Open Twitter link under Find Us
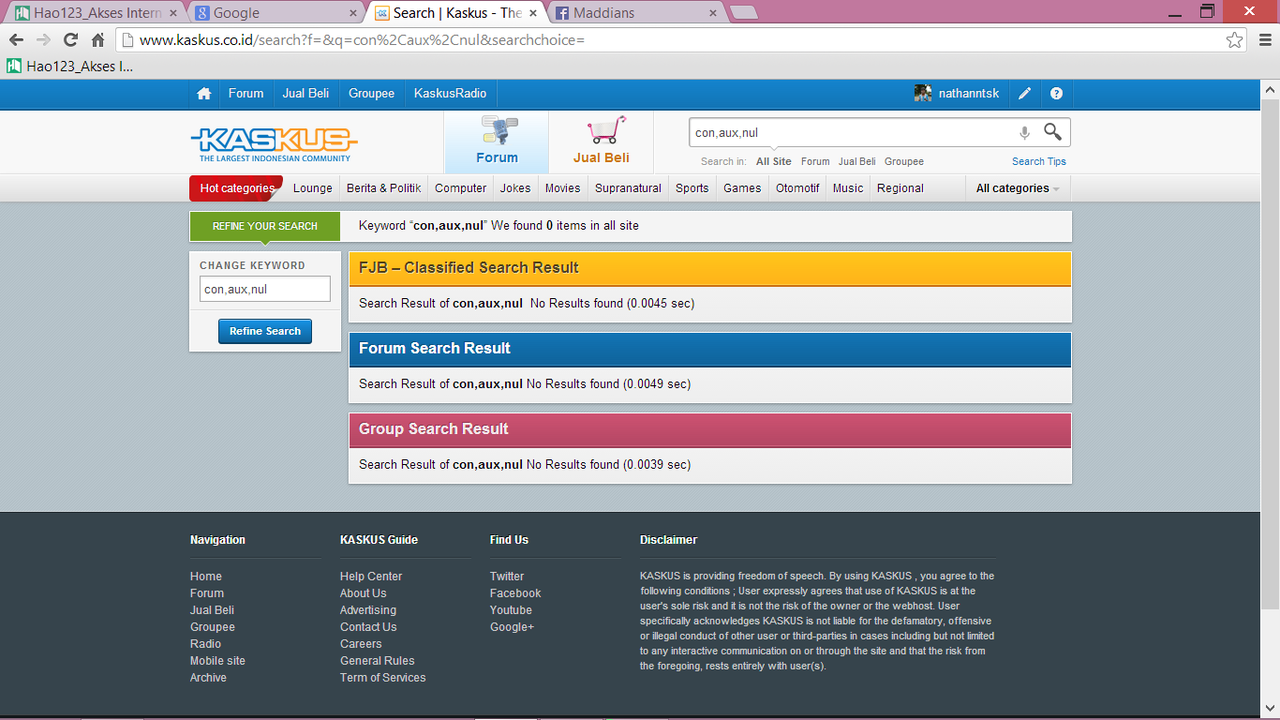Viewport: 1280px width, 720px height. pos(507,576)
